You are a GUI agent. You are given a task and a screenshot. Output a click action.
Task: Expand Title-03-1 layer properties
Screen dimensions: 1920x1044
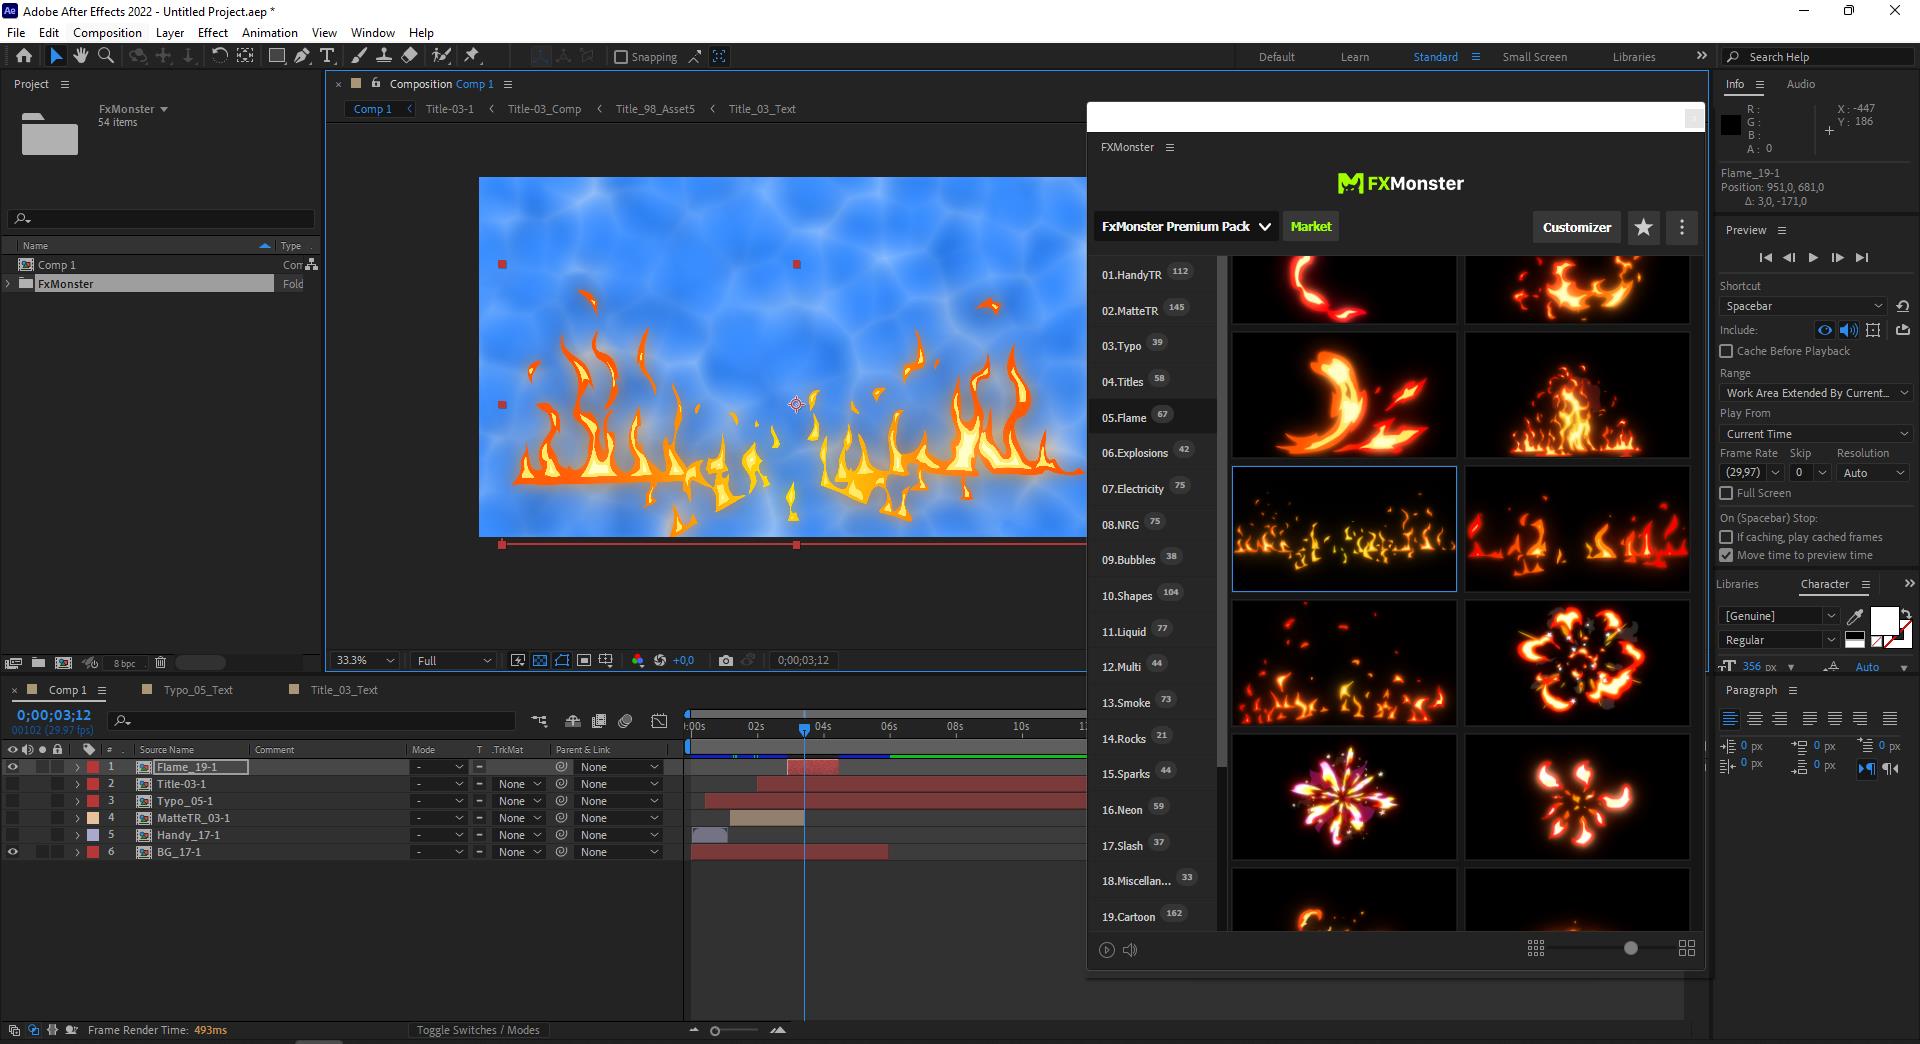point(77,784)
